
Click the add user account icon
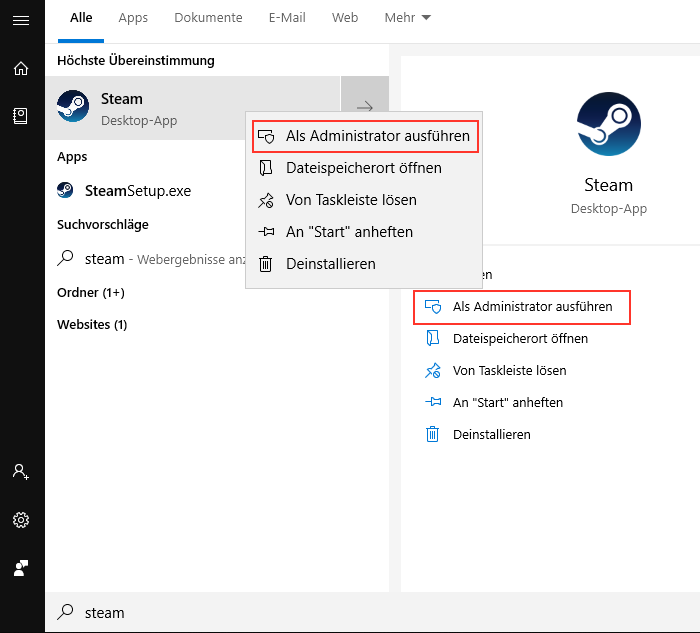coord(21,472)
